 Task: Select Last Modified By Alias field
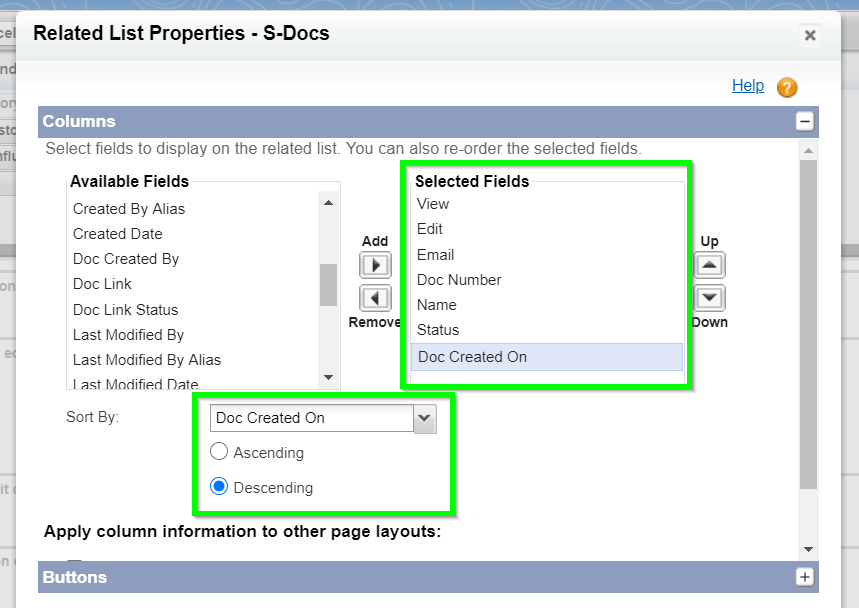point(194,360)
